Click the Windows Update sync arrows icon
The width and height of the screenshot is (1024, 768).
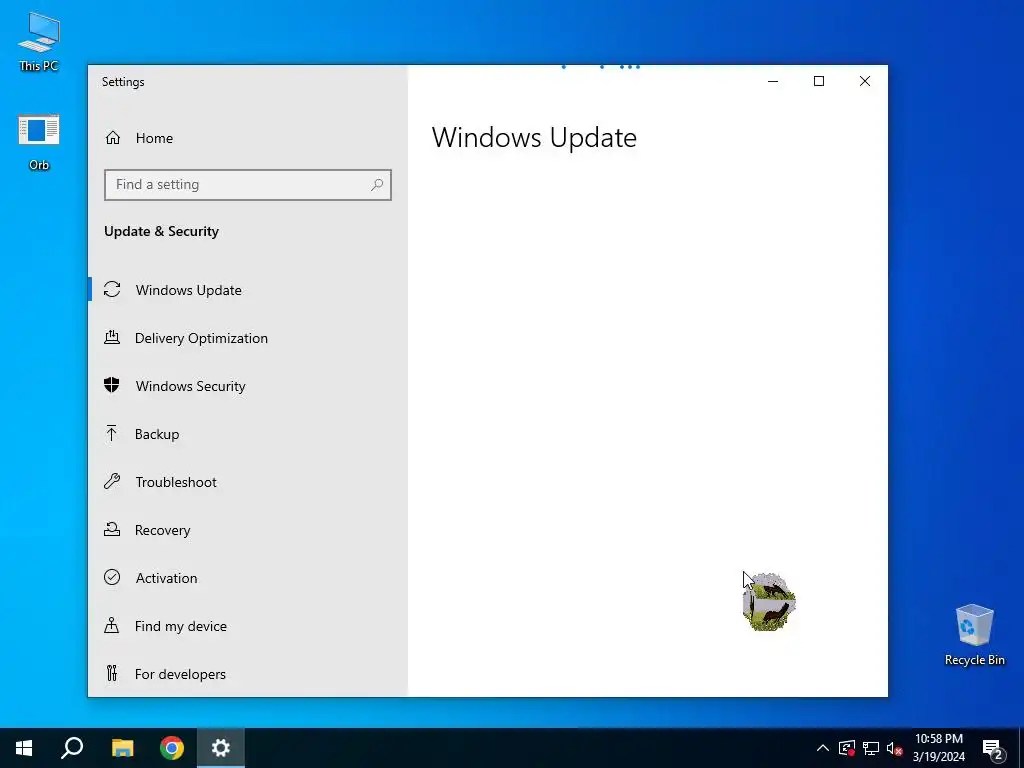tap(112, 289)
